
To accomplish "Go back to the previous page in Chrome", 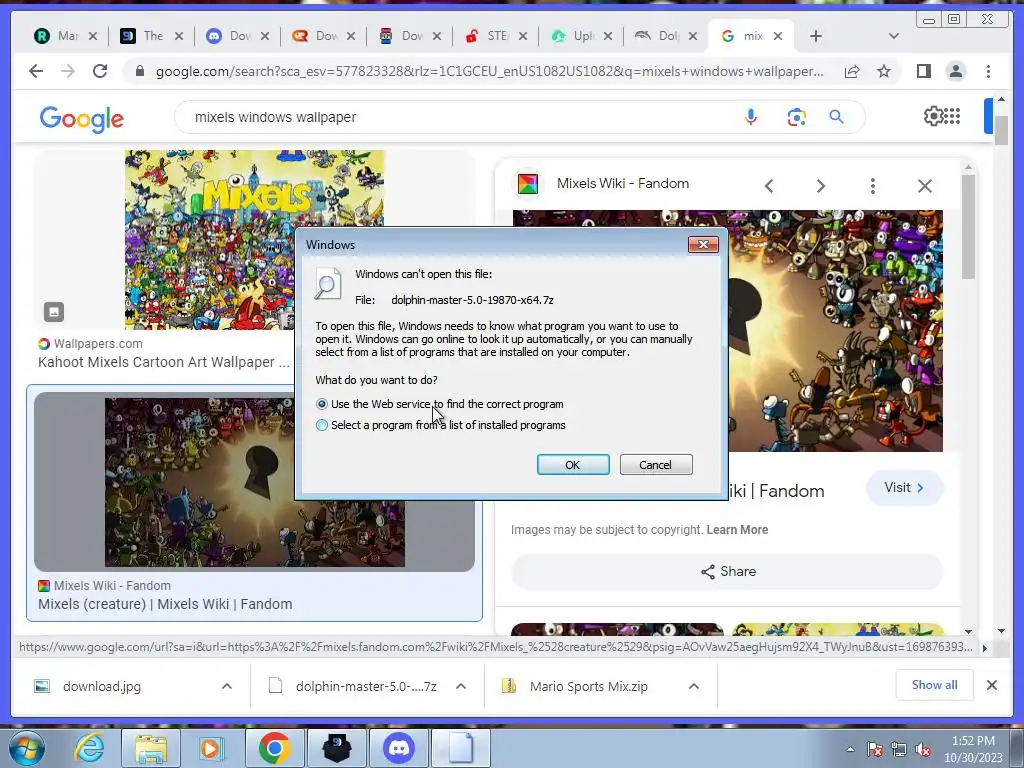I will [36, 71].
